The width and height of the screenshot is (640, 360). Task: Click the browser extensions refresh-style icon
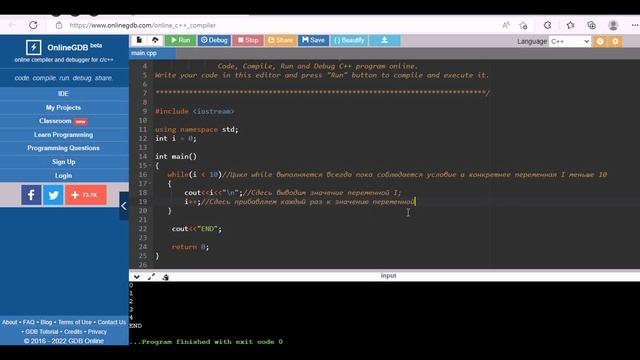[x=547, y=25]
